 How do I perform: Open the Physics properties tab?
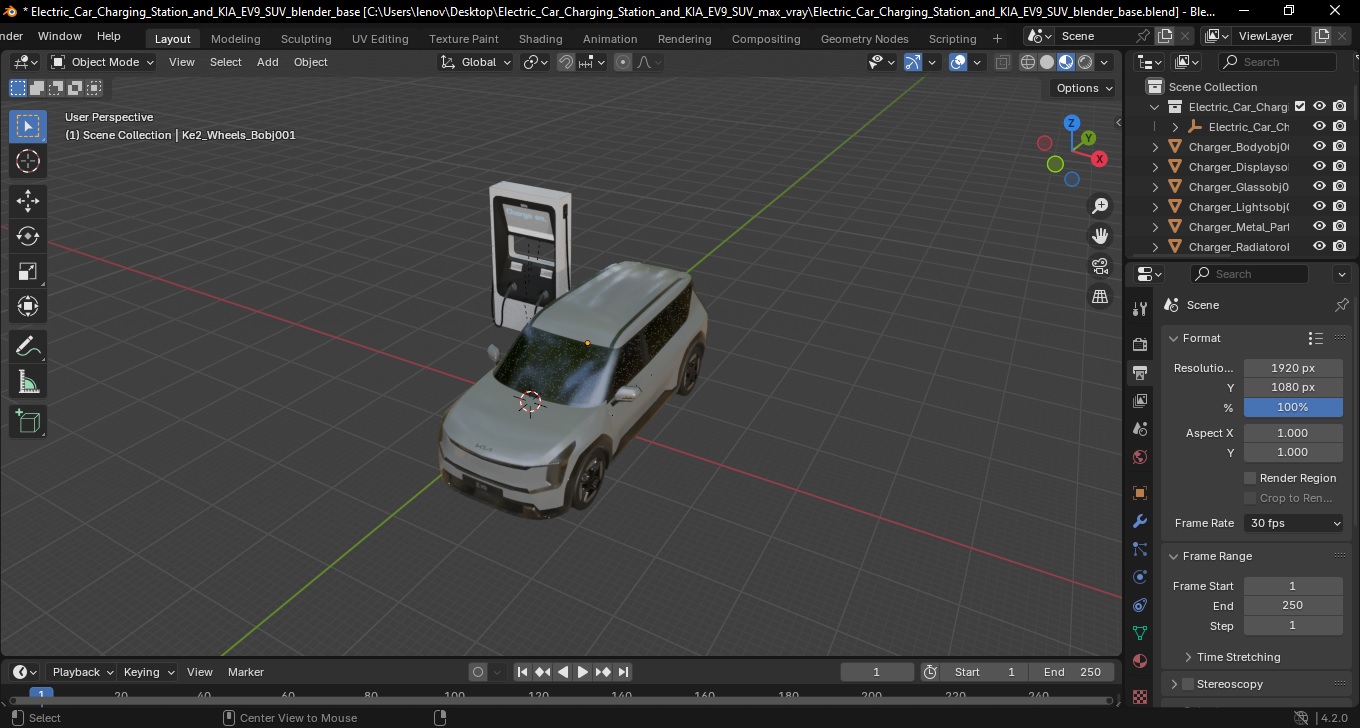click(1140, 577)
